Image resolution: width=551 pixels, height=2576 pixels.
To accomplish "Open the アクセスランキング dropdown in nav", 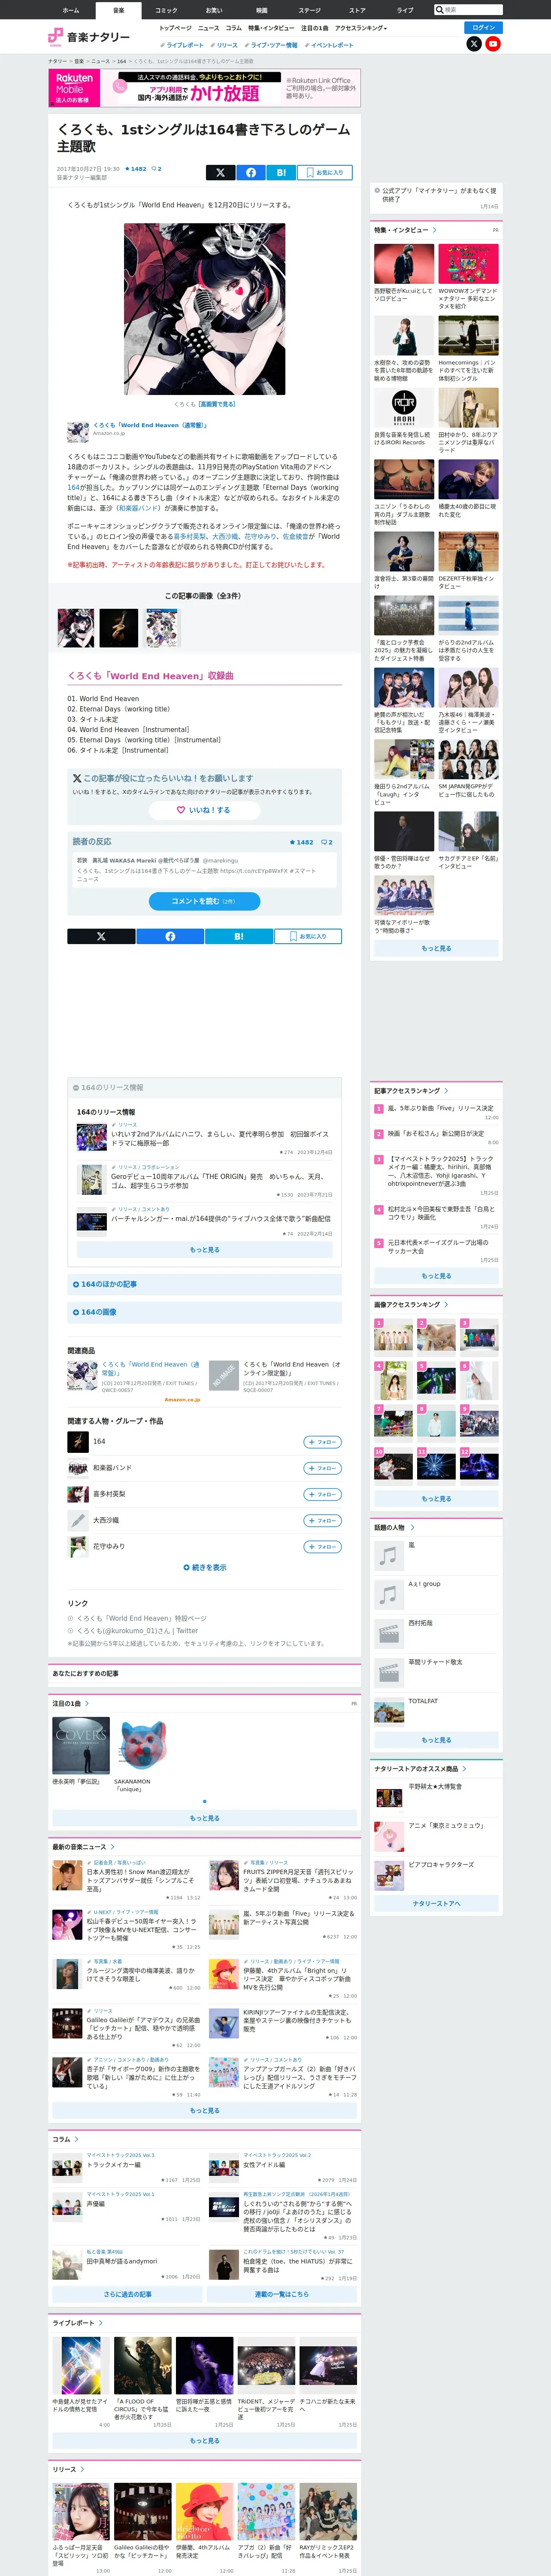I will pyautogui.click(x=361, y=28).
